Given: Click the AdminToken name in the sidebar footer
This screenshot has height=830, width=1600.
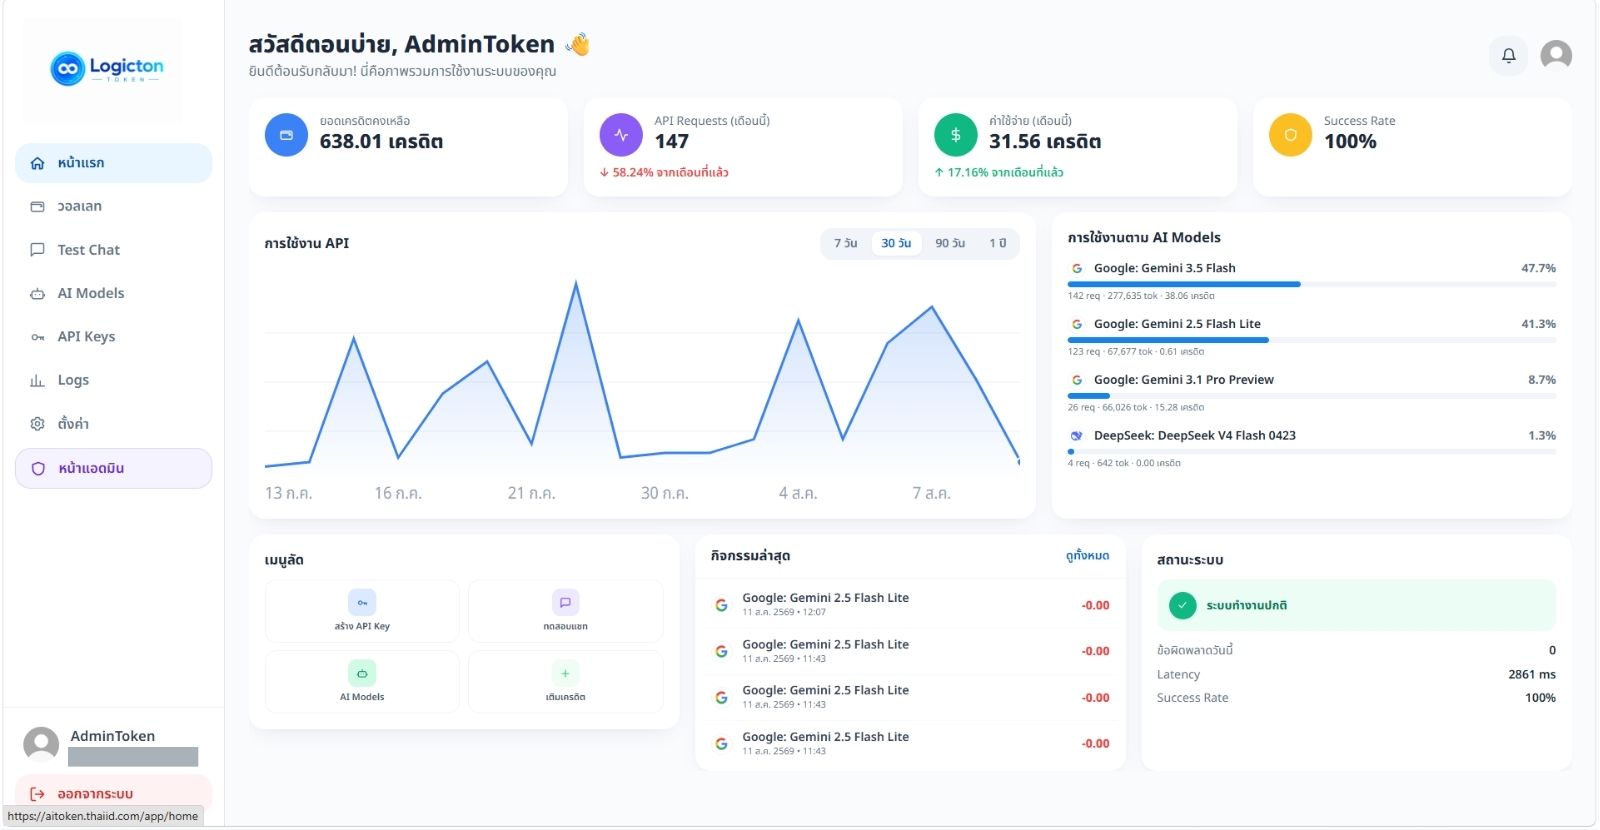Looking at the screenshot, I should click(113, 736).
